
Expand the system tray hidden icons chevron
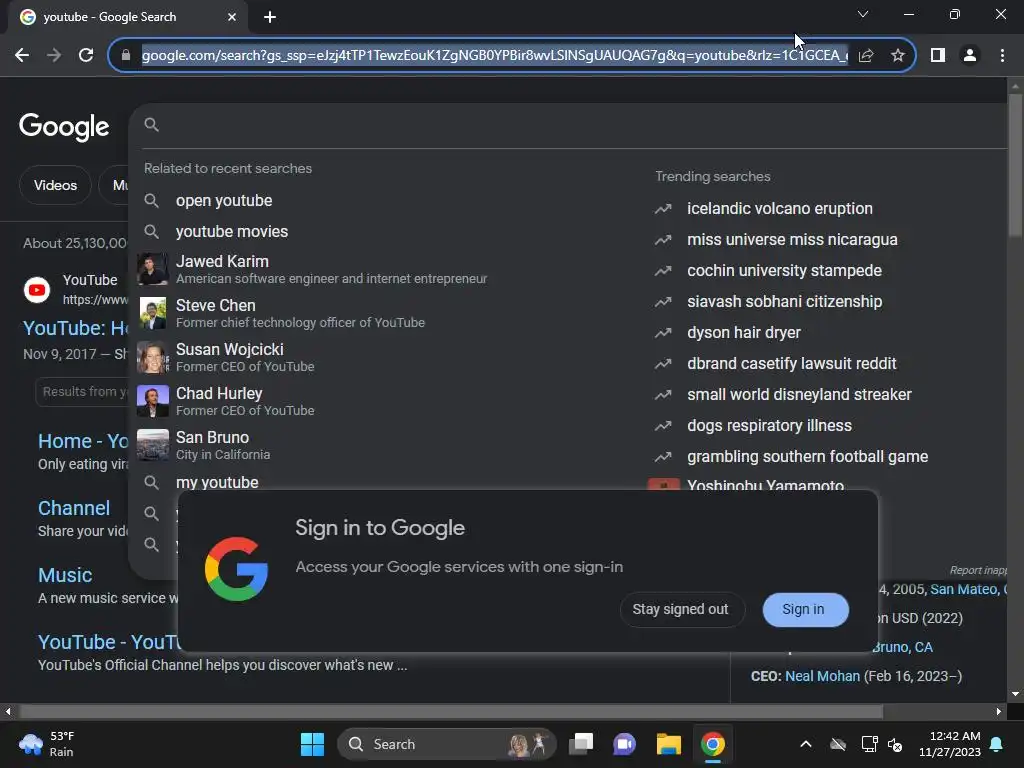[806, 744]
